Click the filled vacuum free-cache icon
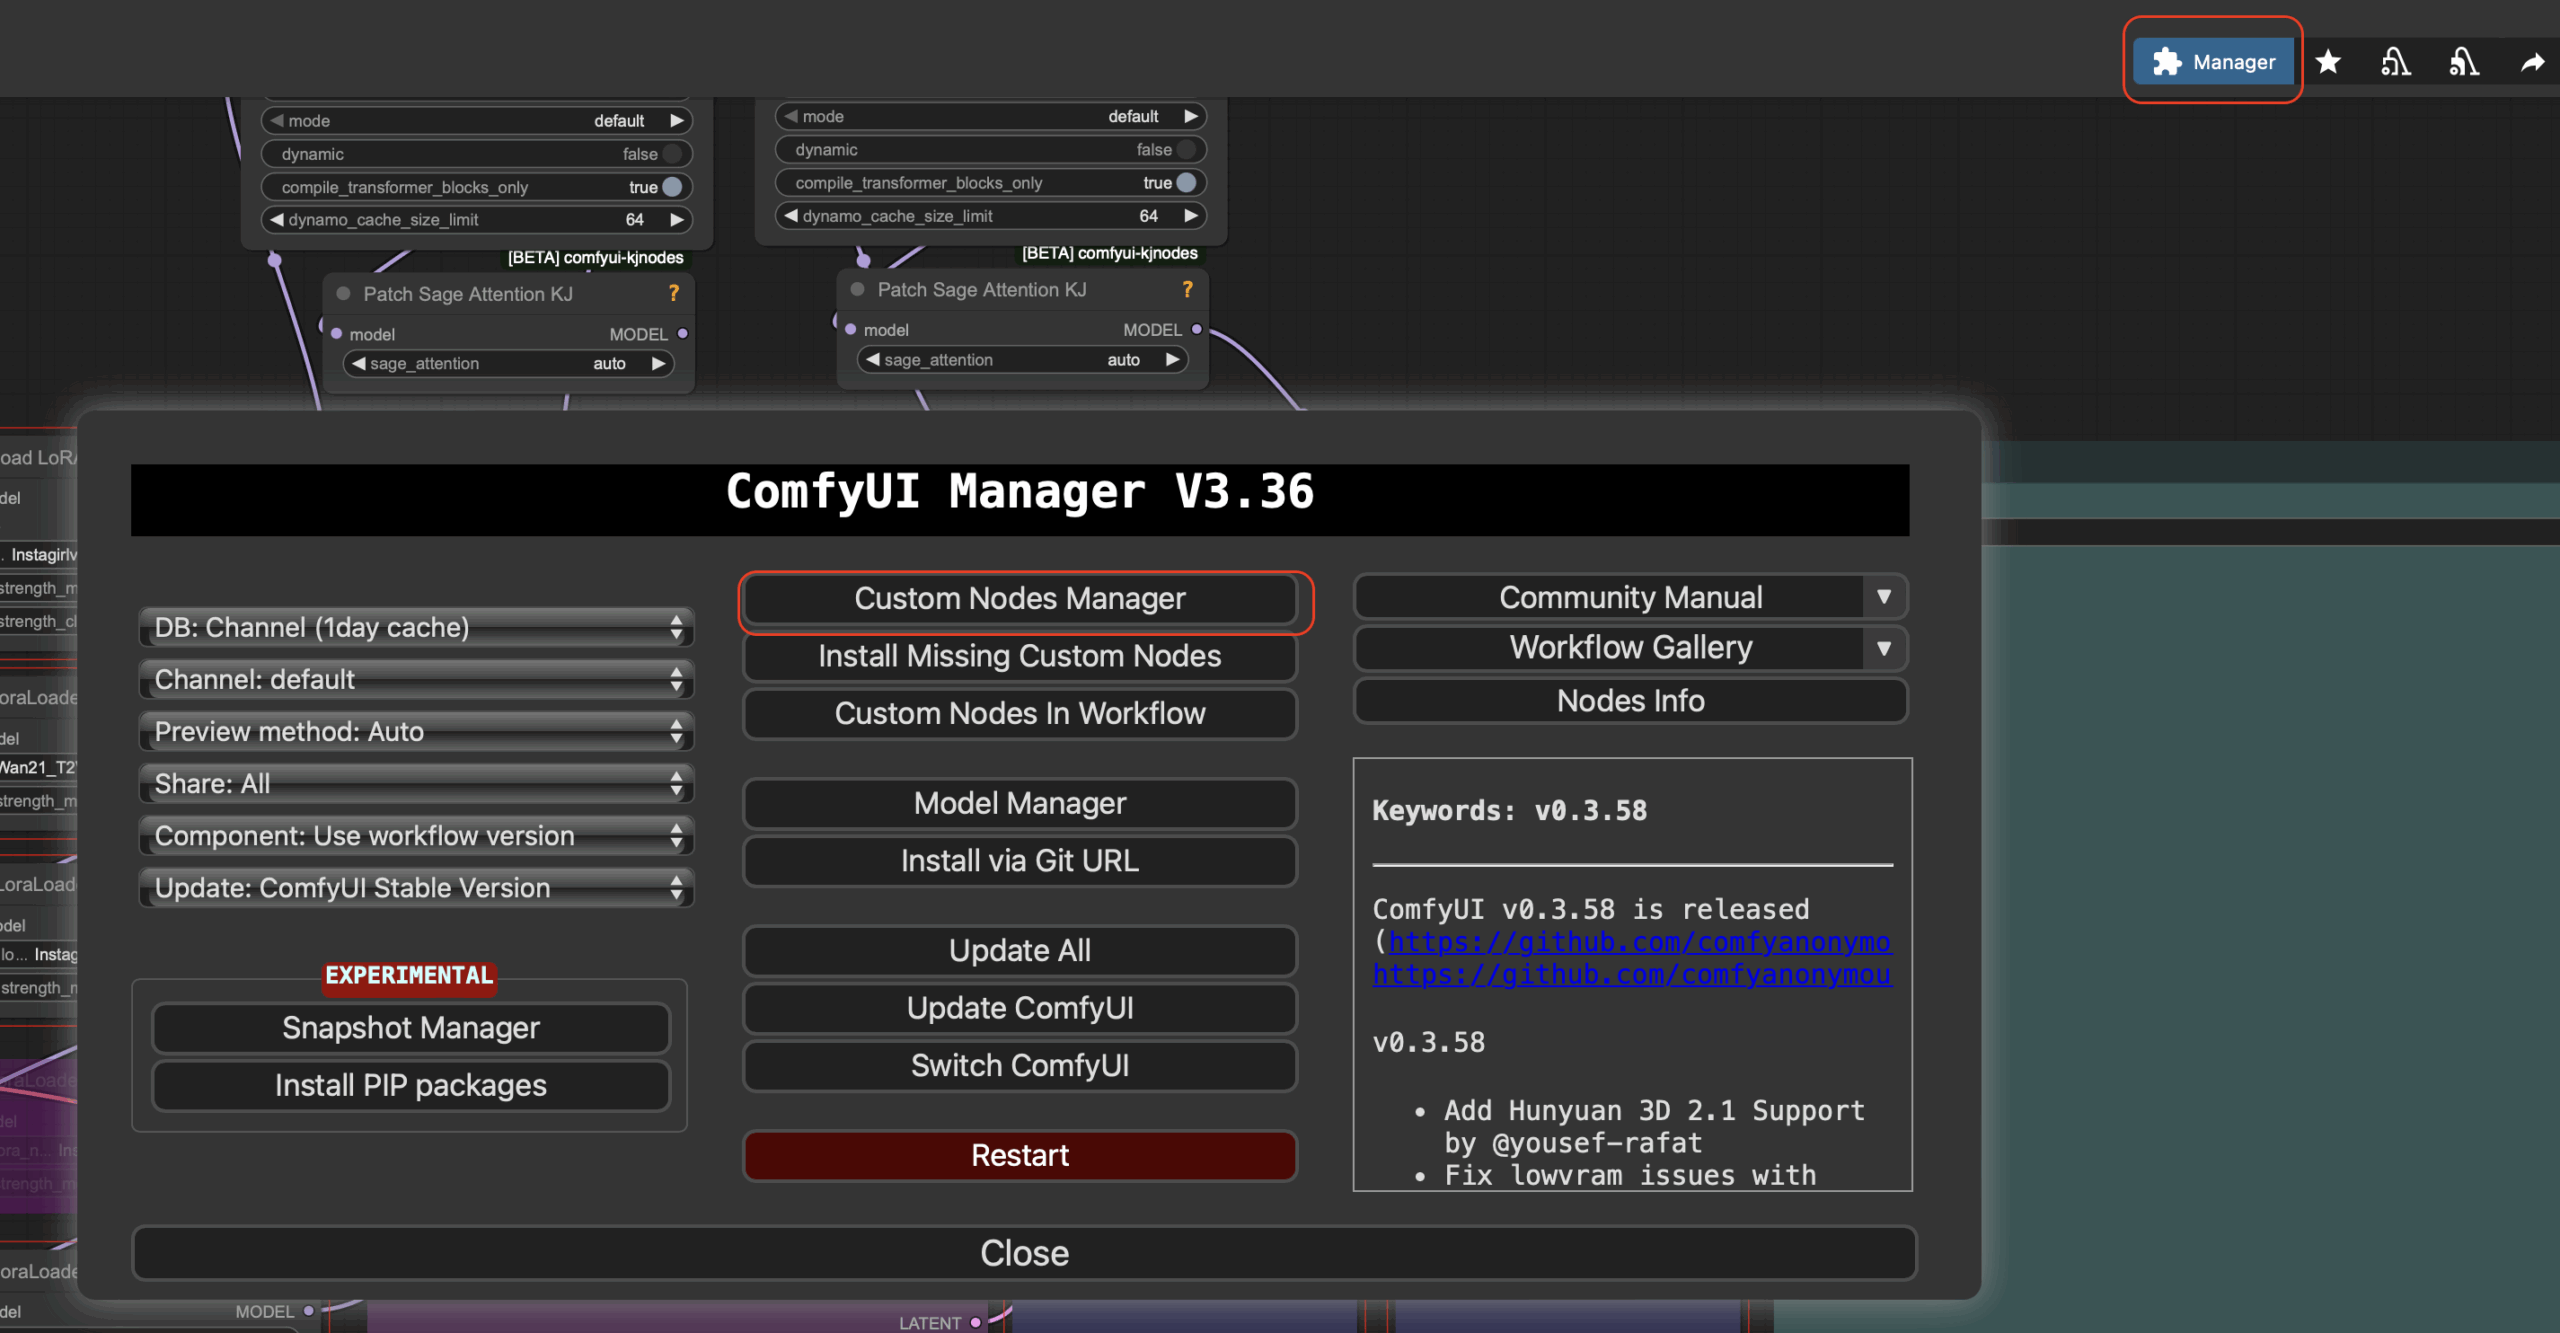The width and height of the screenshot is (2560, 1333). point(2463,62)
